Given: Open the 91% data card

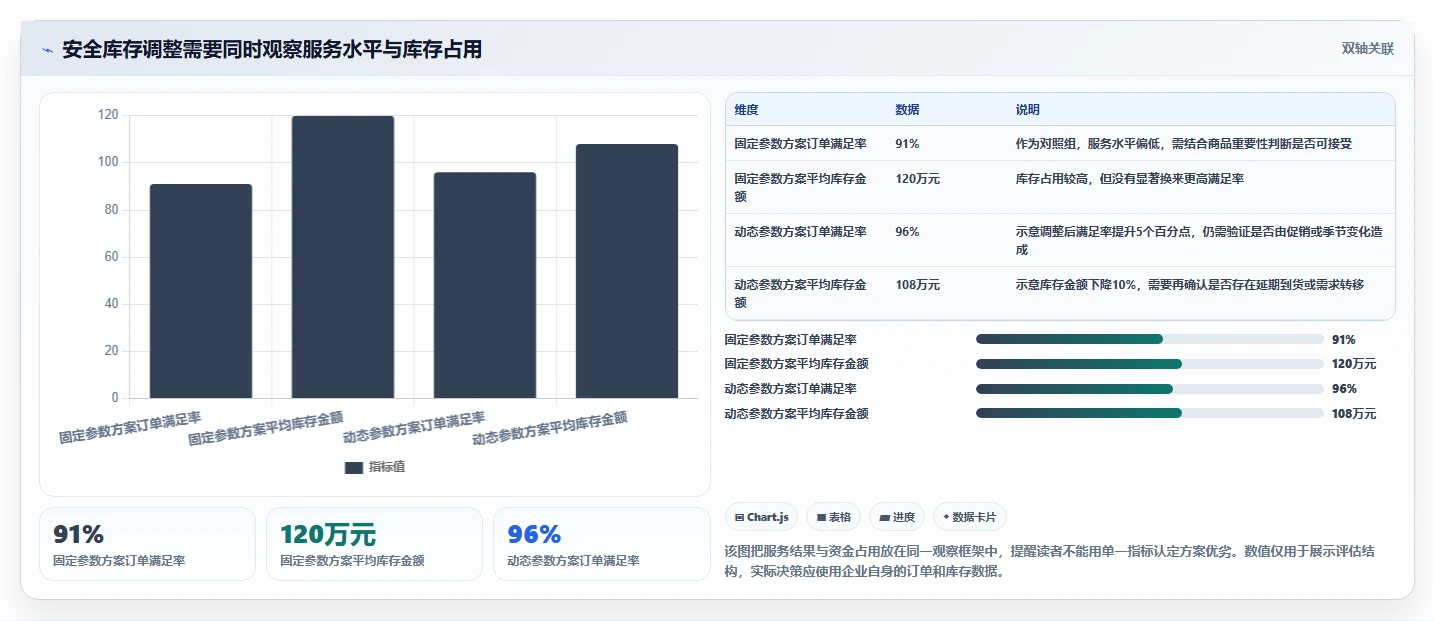Looking at the screenshot, I should click(x=147, y=544).
